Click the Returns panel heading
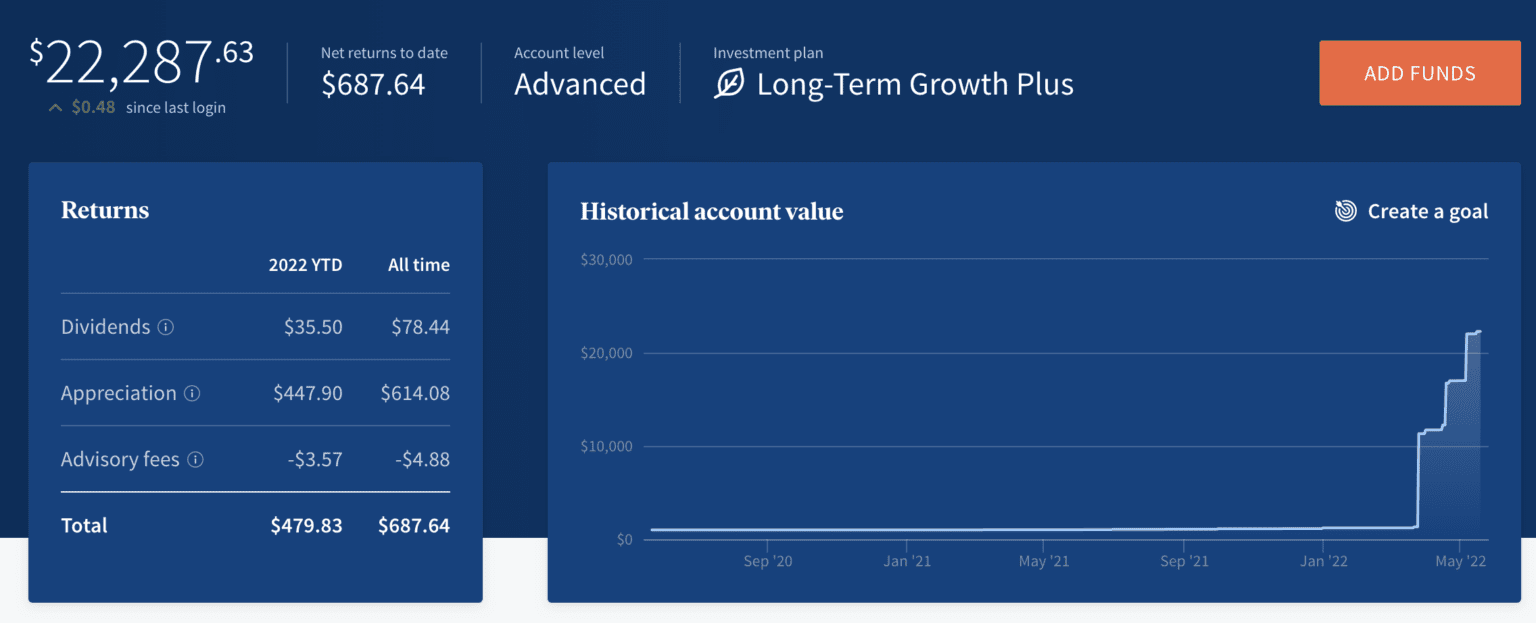 (105, 210)
